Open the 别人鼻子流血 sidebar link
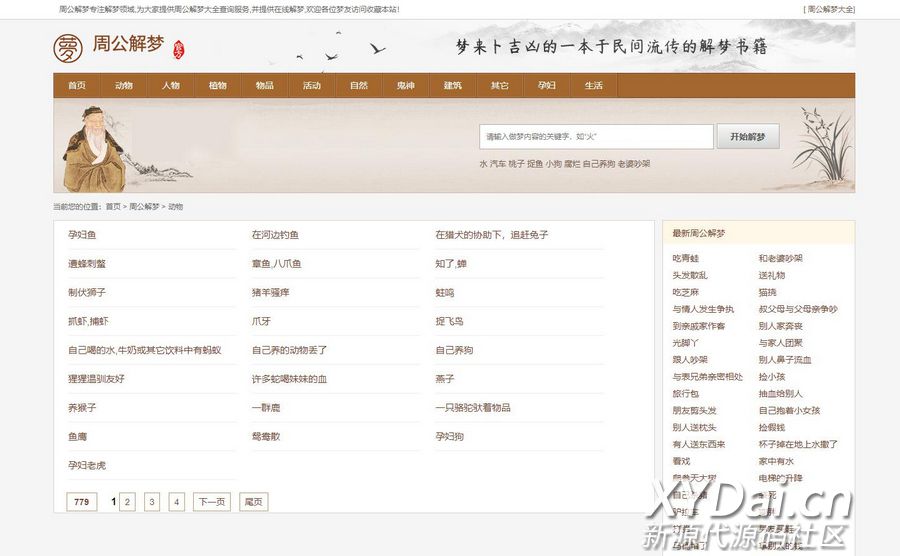900x556 pixels. coord(785,360)
